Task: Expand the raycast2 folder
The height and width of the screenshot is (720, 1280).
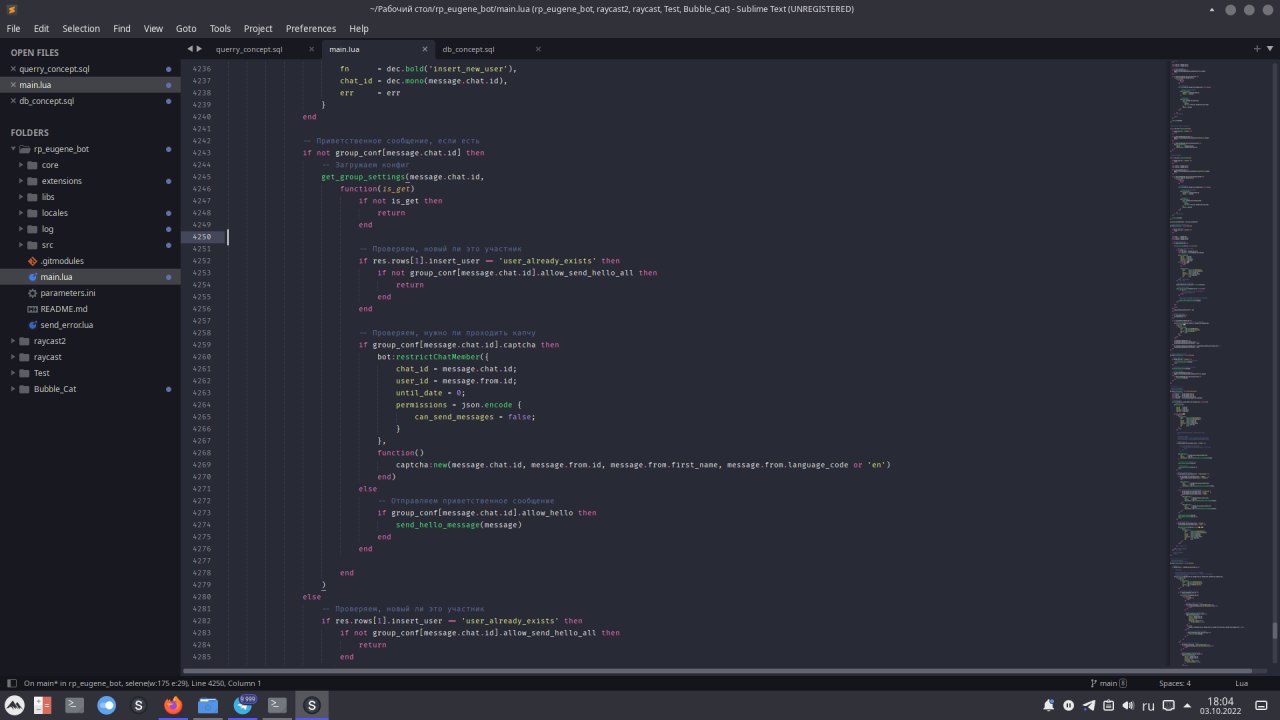Action: tap(12, 341)
